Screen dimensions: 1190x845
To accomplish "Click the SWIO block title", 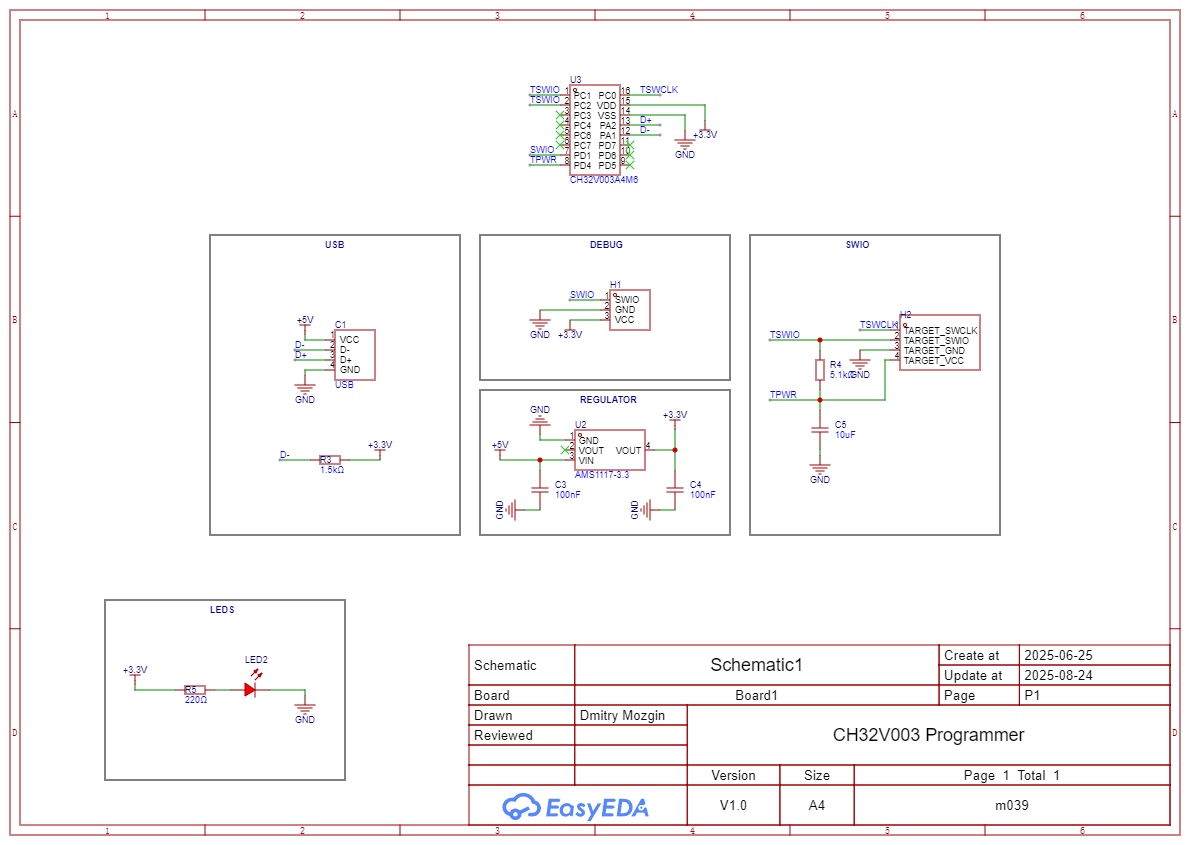I will click(x=858, y=244).
